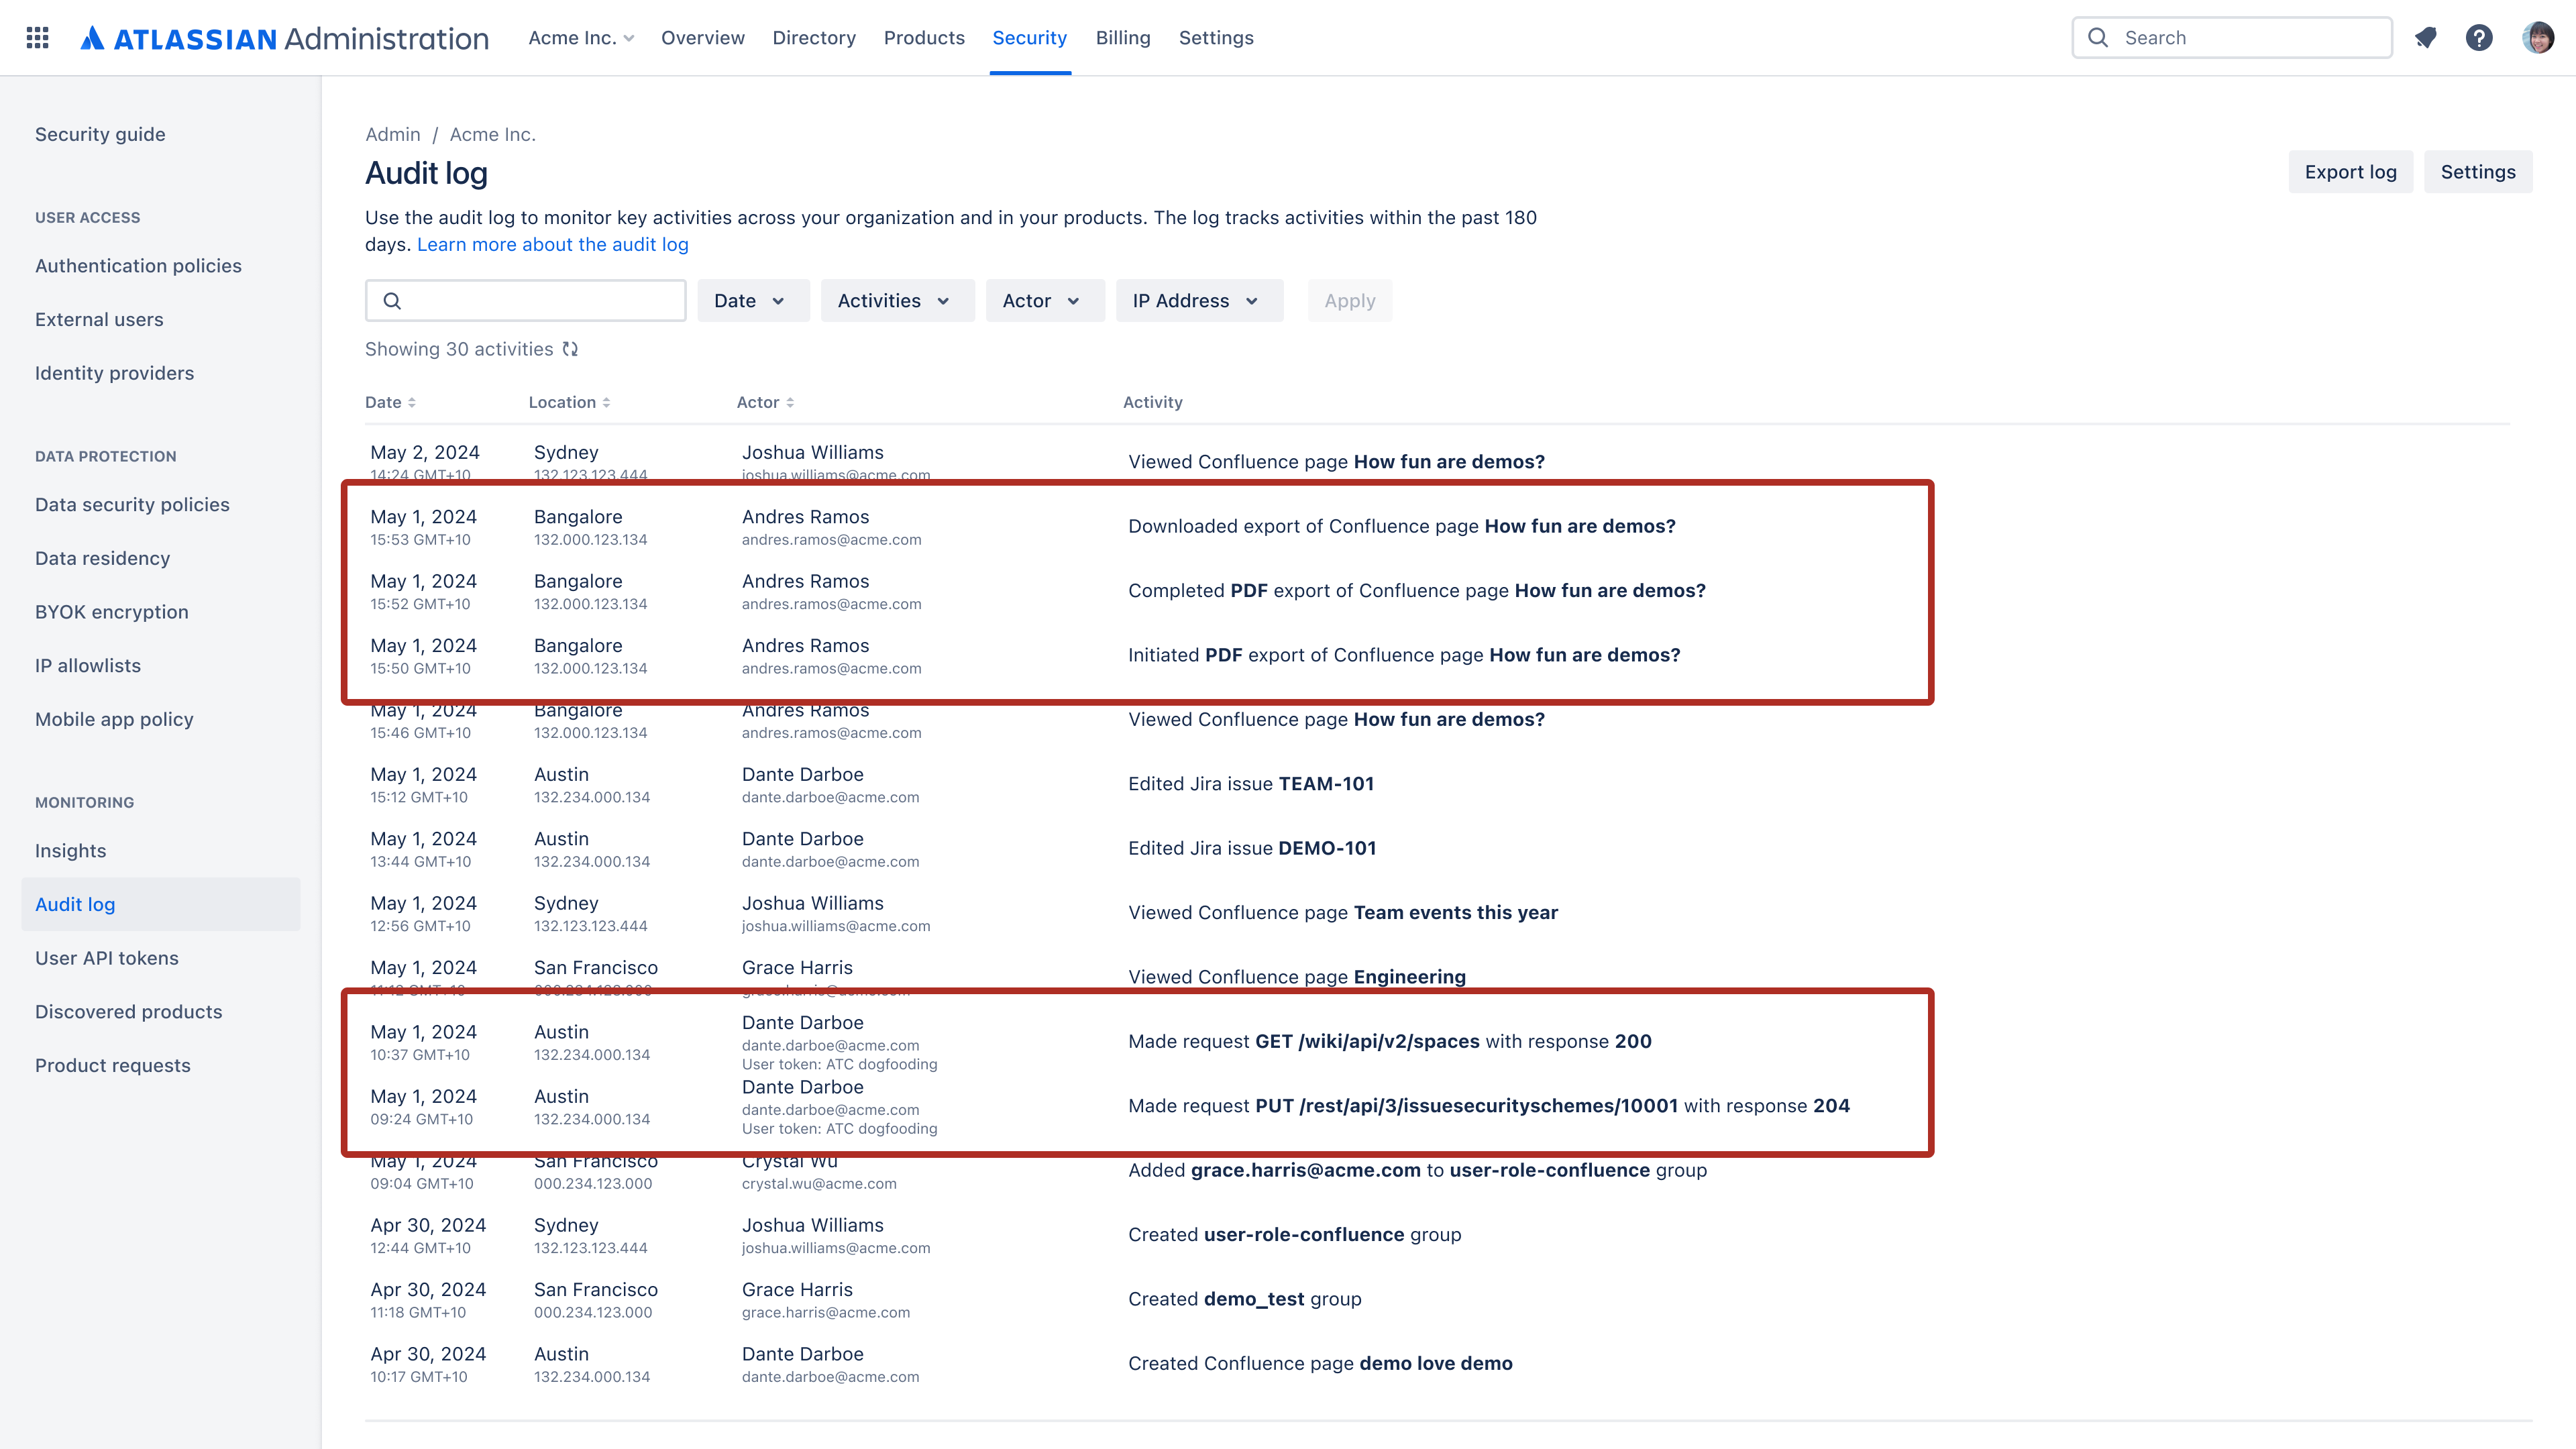Open BYOK encryption in sidebar
This screenshot has width=2576, height=1449.
111,612
